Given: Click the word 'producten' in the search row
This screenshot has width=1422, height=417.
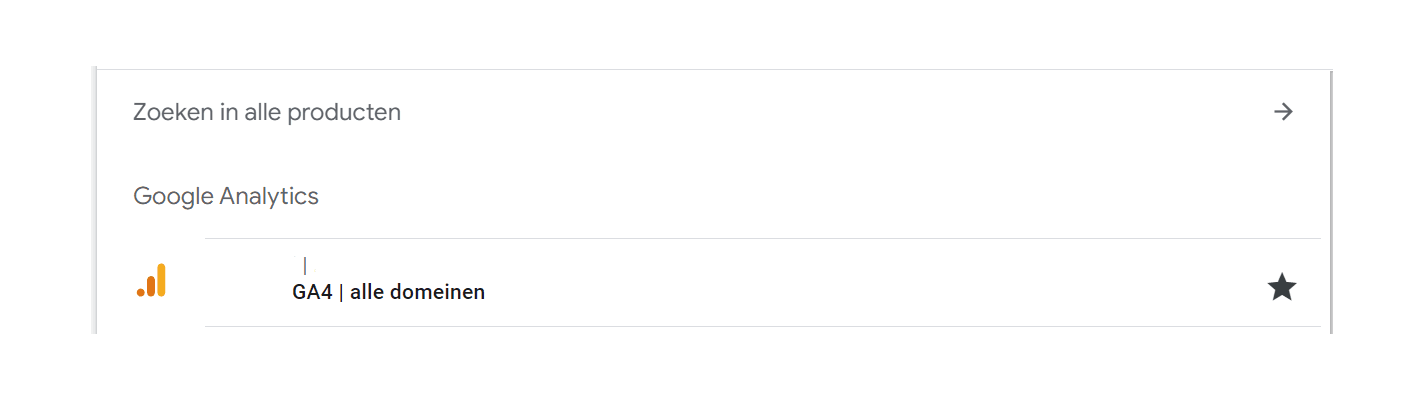Looking at the screenshot, I should tap(344, 113).
